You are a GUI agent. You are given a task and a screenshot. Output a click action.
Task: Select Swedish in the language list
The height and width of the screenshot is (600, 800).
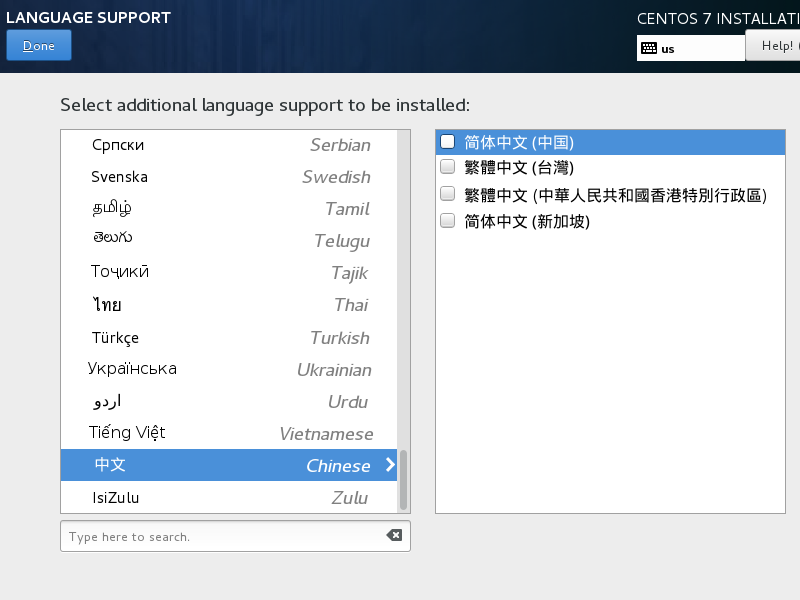click(x=229, y=177)
